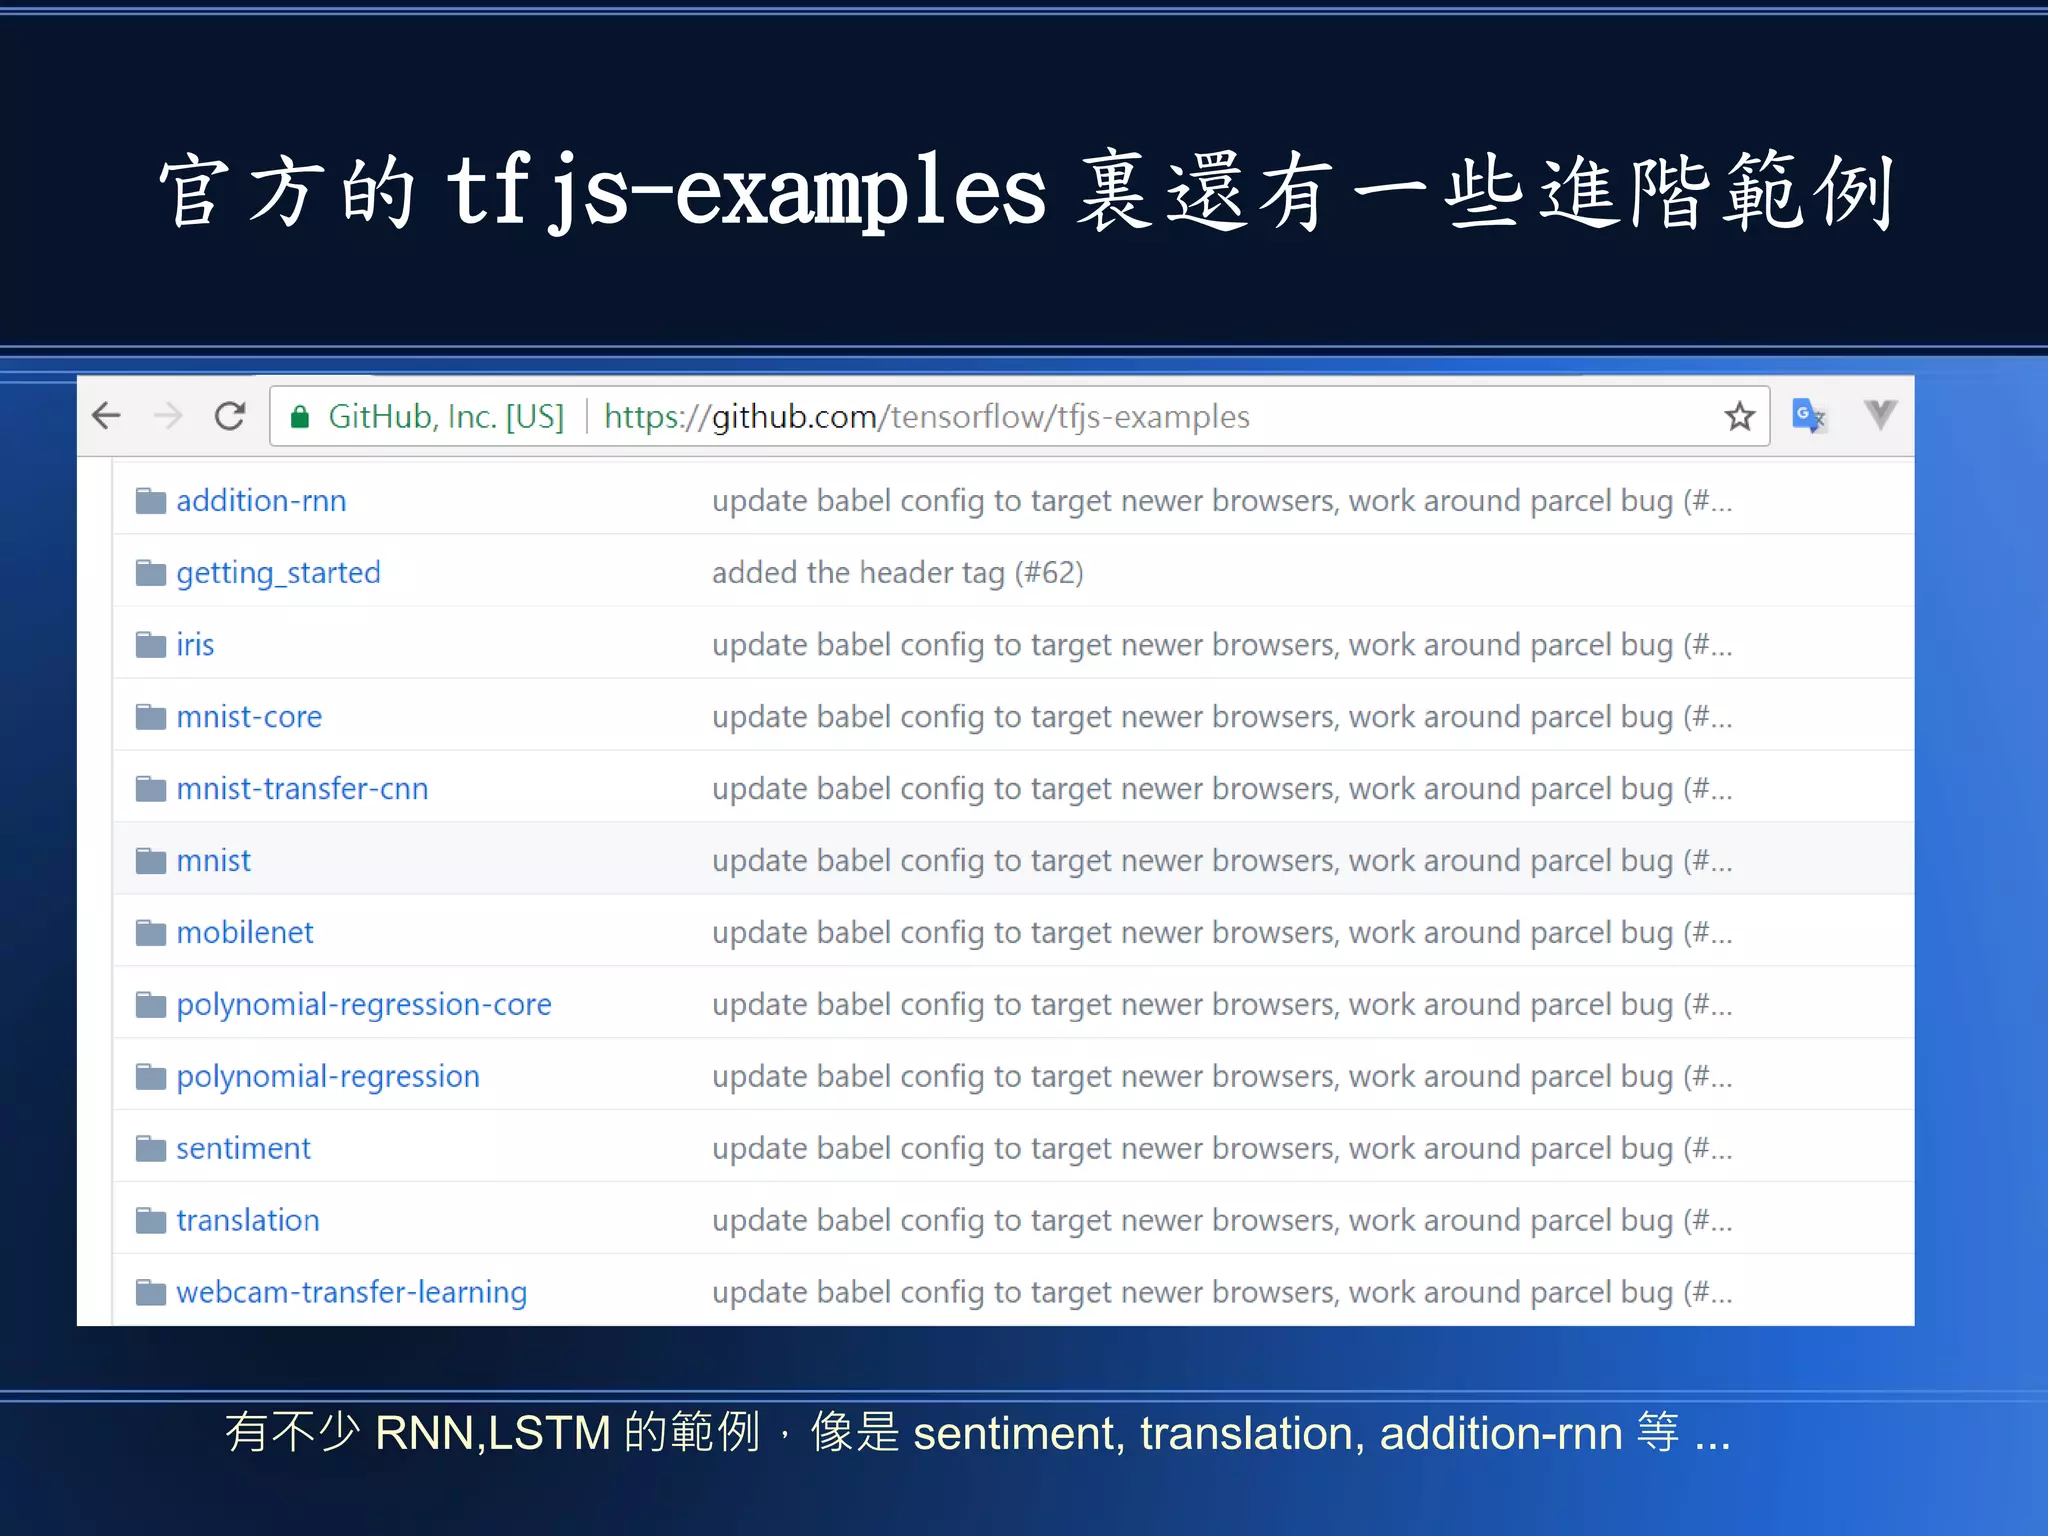
Task: Click commit message in the mobilenet row
Action: click(1222, 933)
